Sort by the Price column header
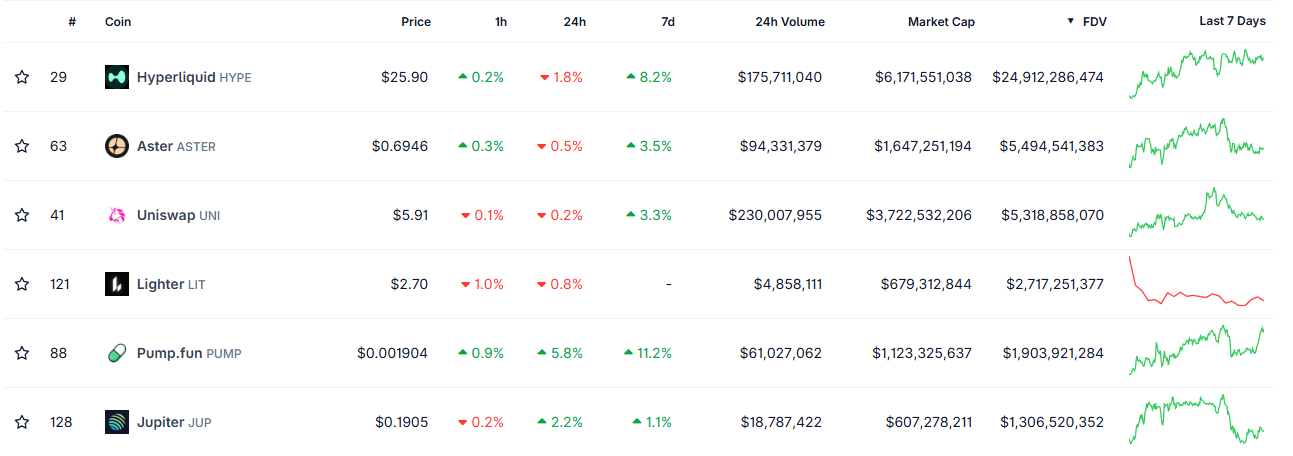The width and height of the screenshot is (1293, 456). (x=416, y=21)
